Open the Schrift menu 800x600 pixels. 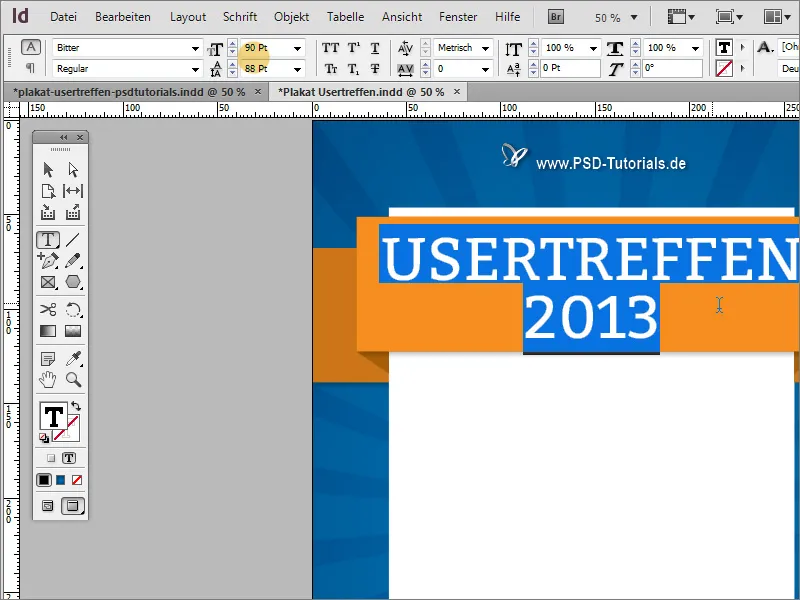pyautogui.click(x=240, y=16)
